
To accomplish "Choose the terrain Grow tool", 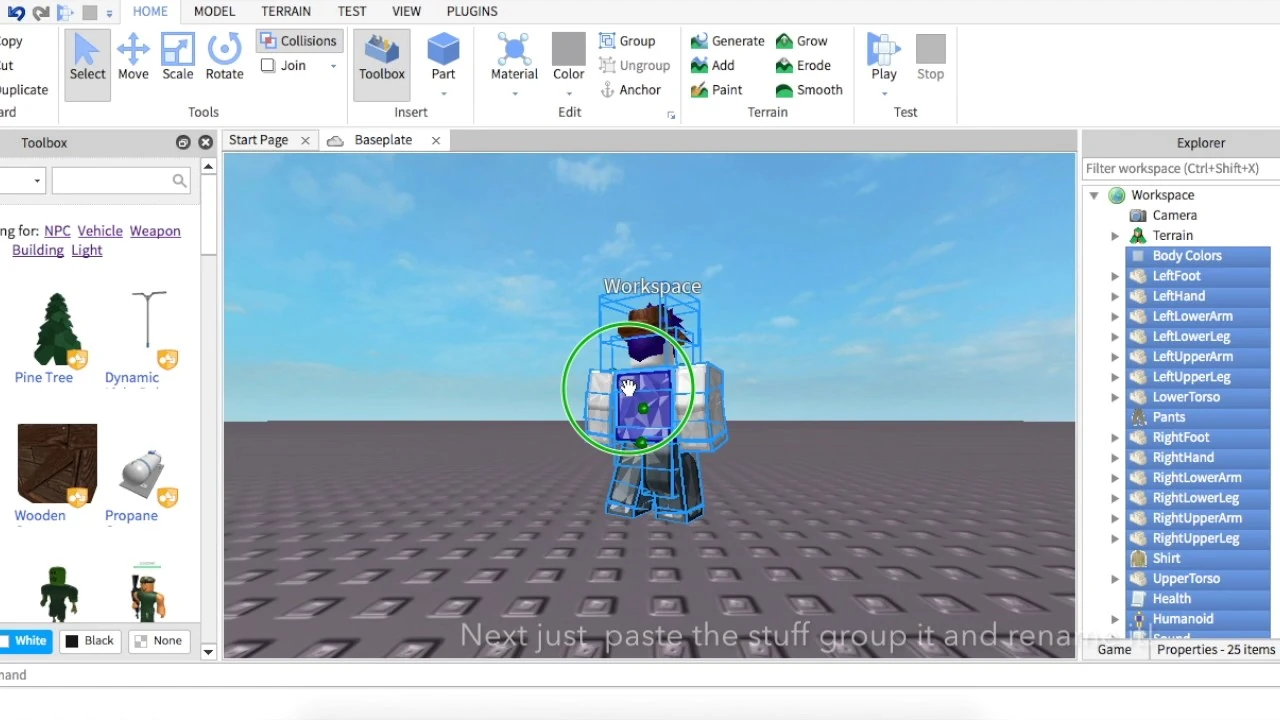I will 802,41.
